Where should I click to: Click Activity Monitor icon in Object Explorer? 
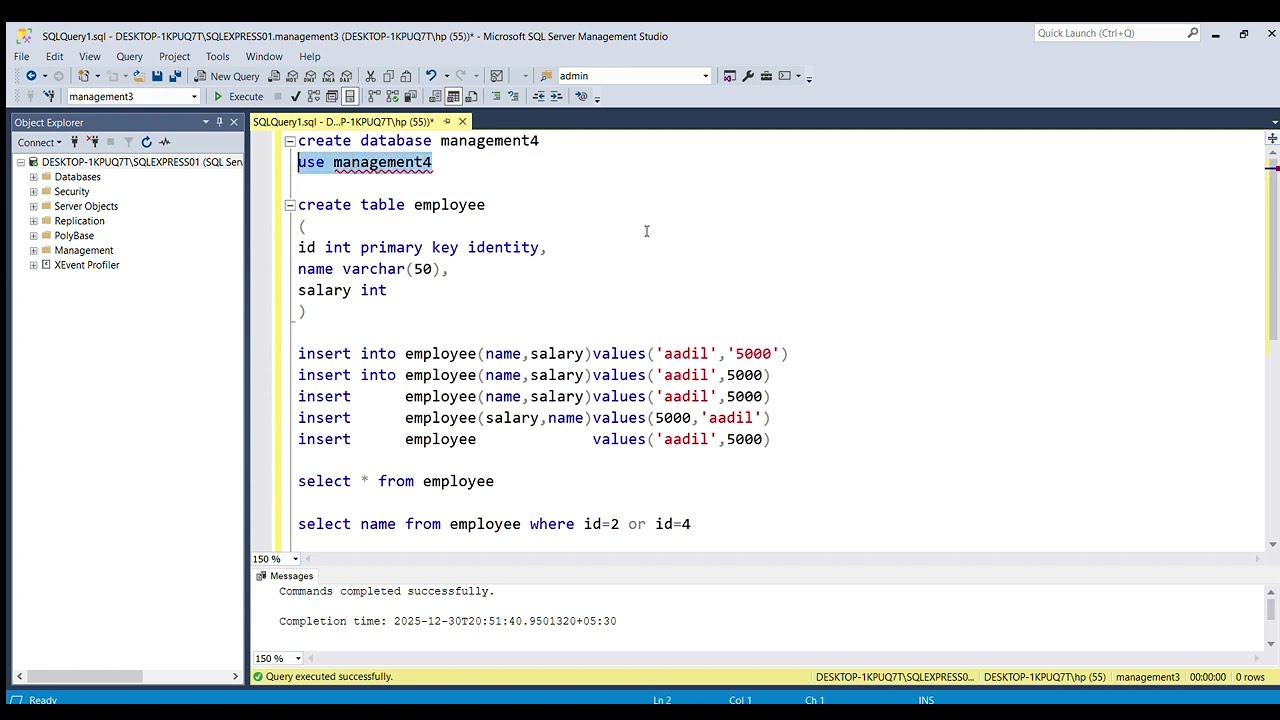[x=165, y=142]
